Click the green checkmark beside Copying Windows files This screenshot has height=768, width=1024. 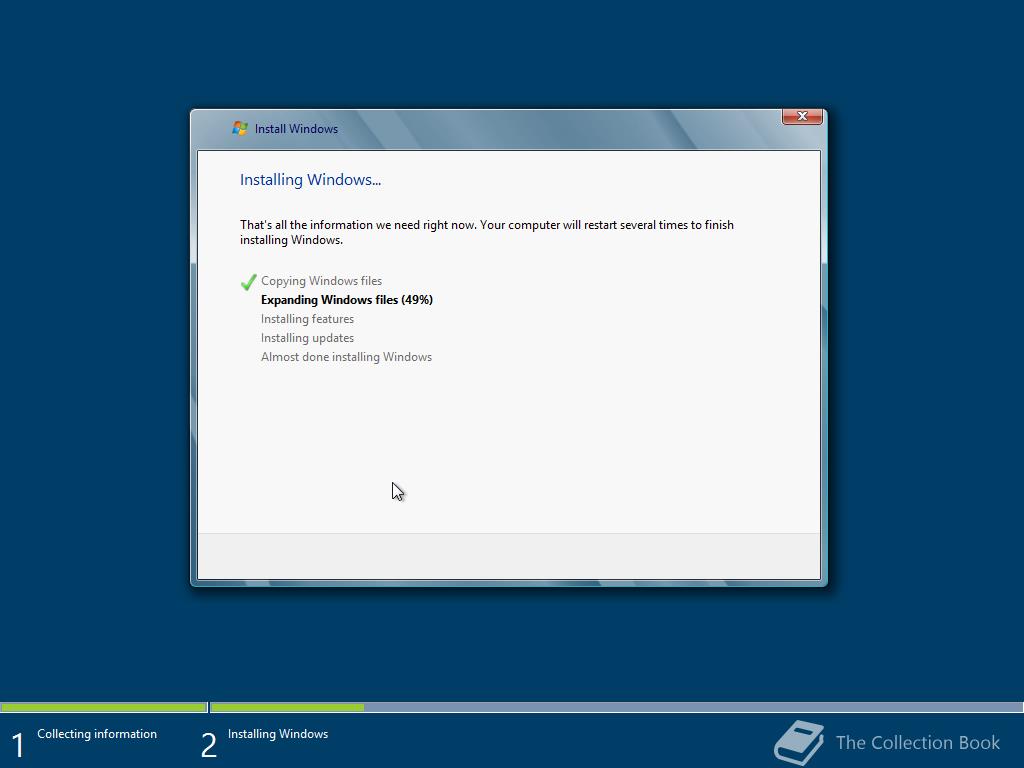pyautogui.click(x=248, y=281)
